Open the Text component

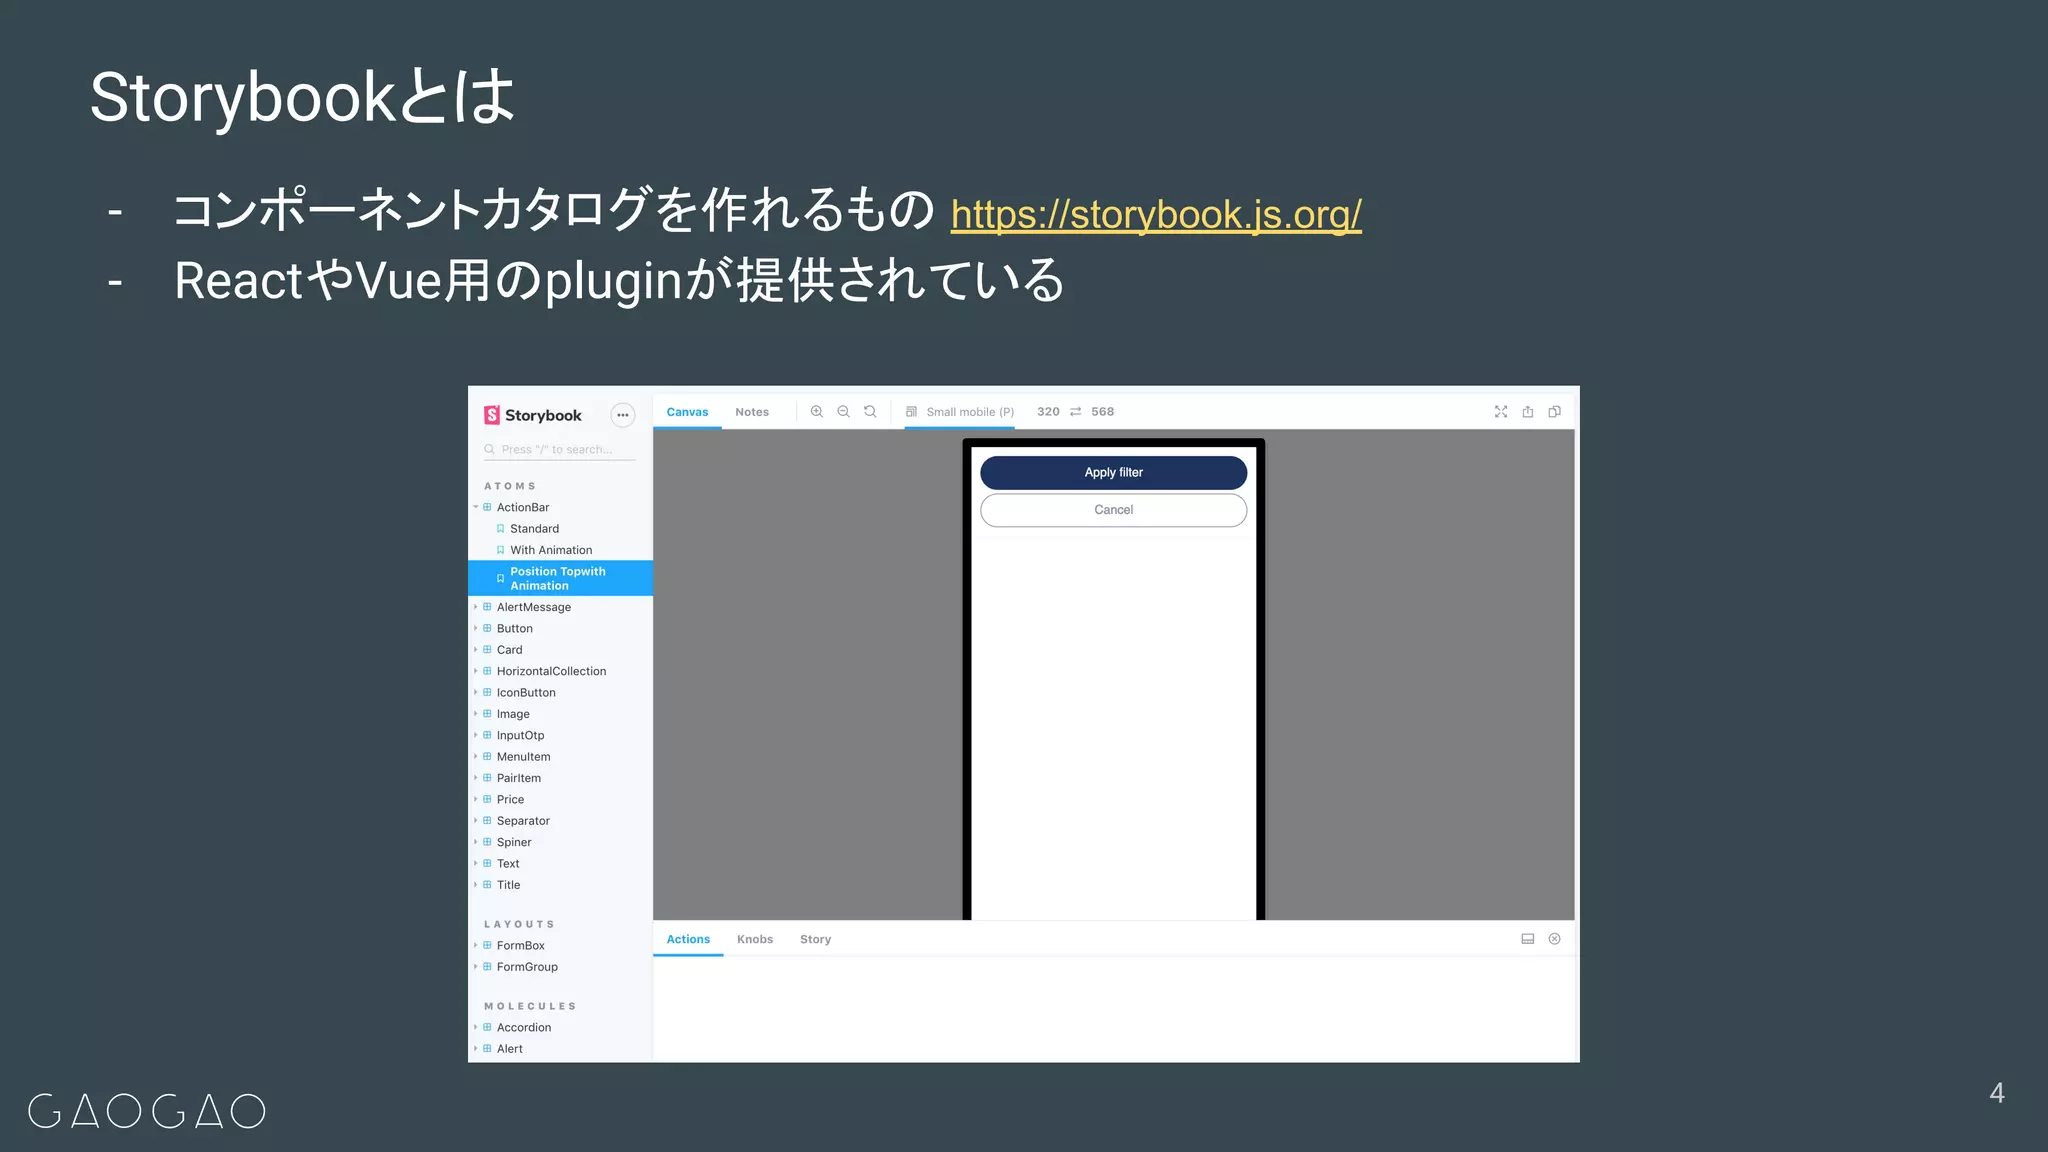pyautogui.click(x=508, y=864)
